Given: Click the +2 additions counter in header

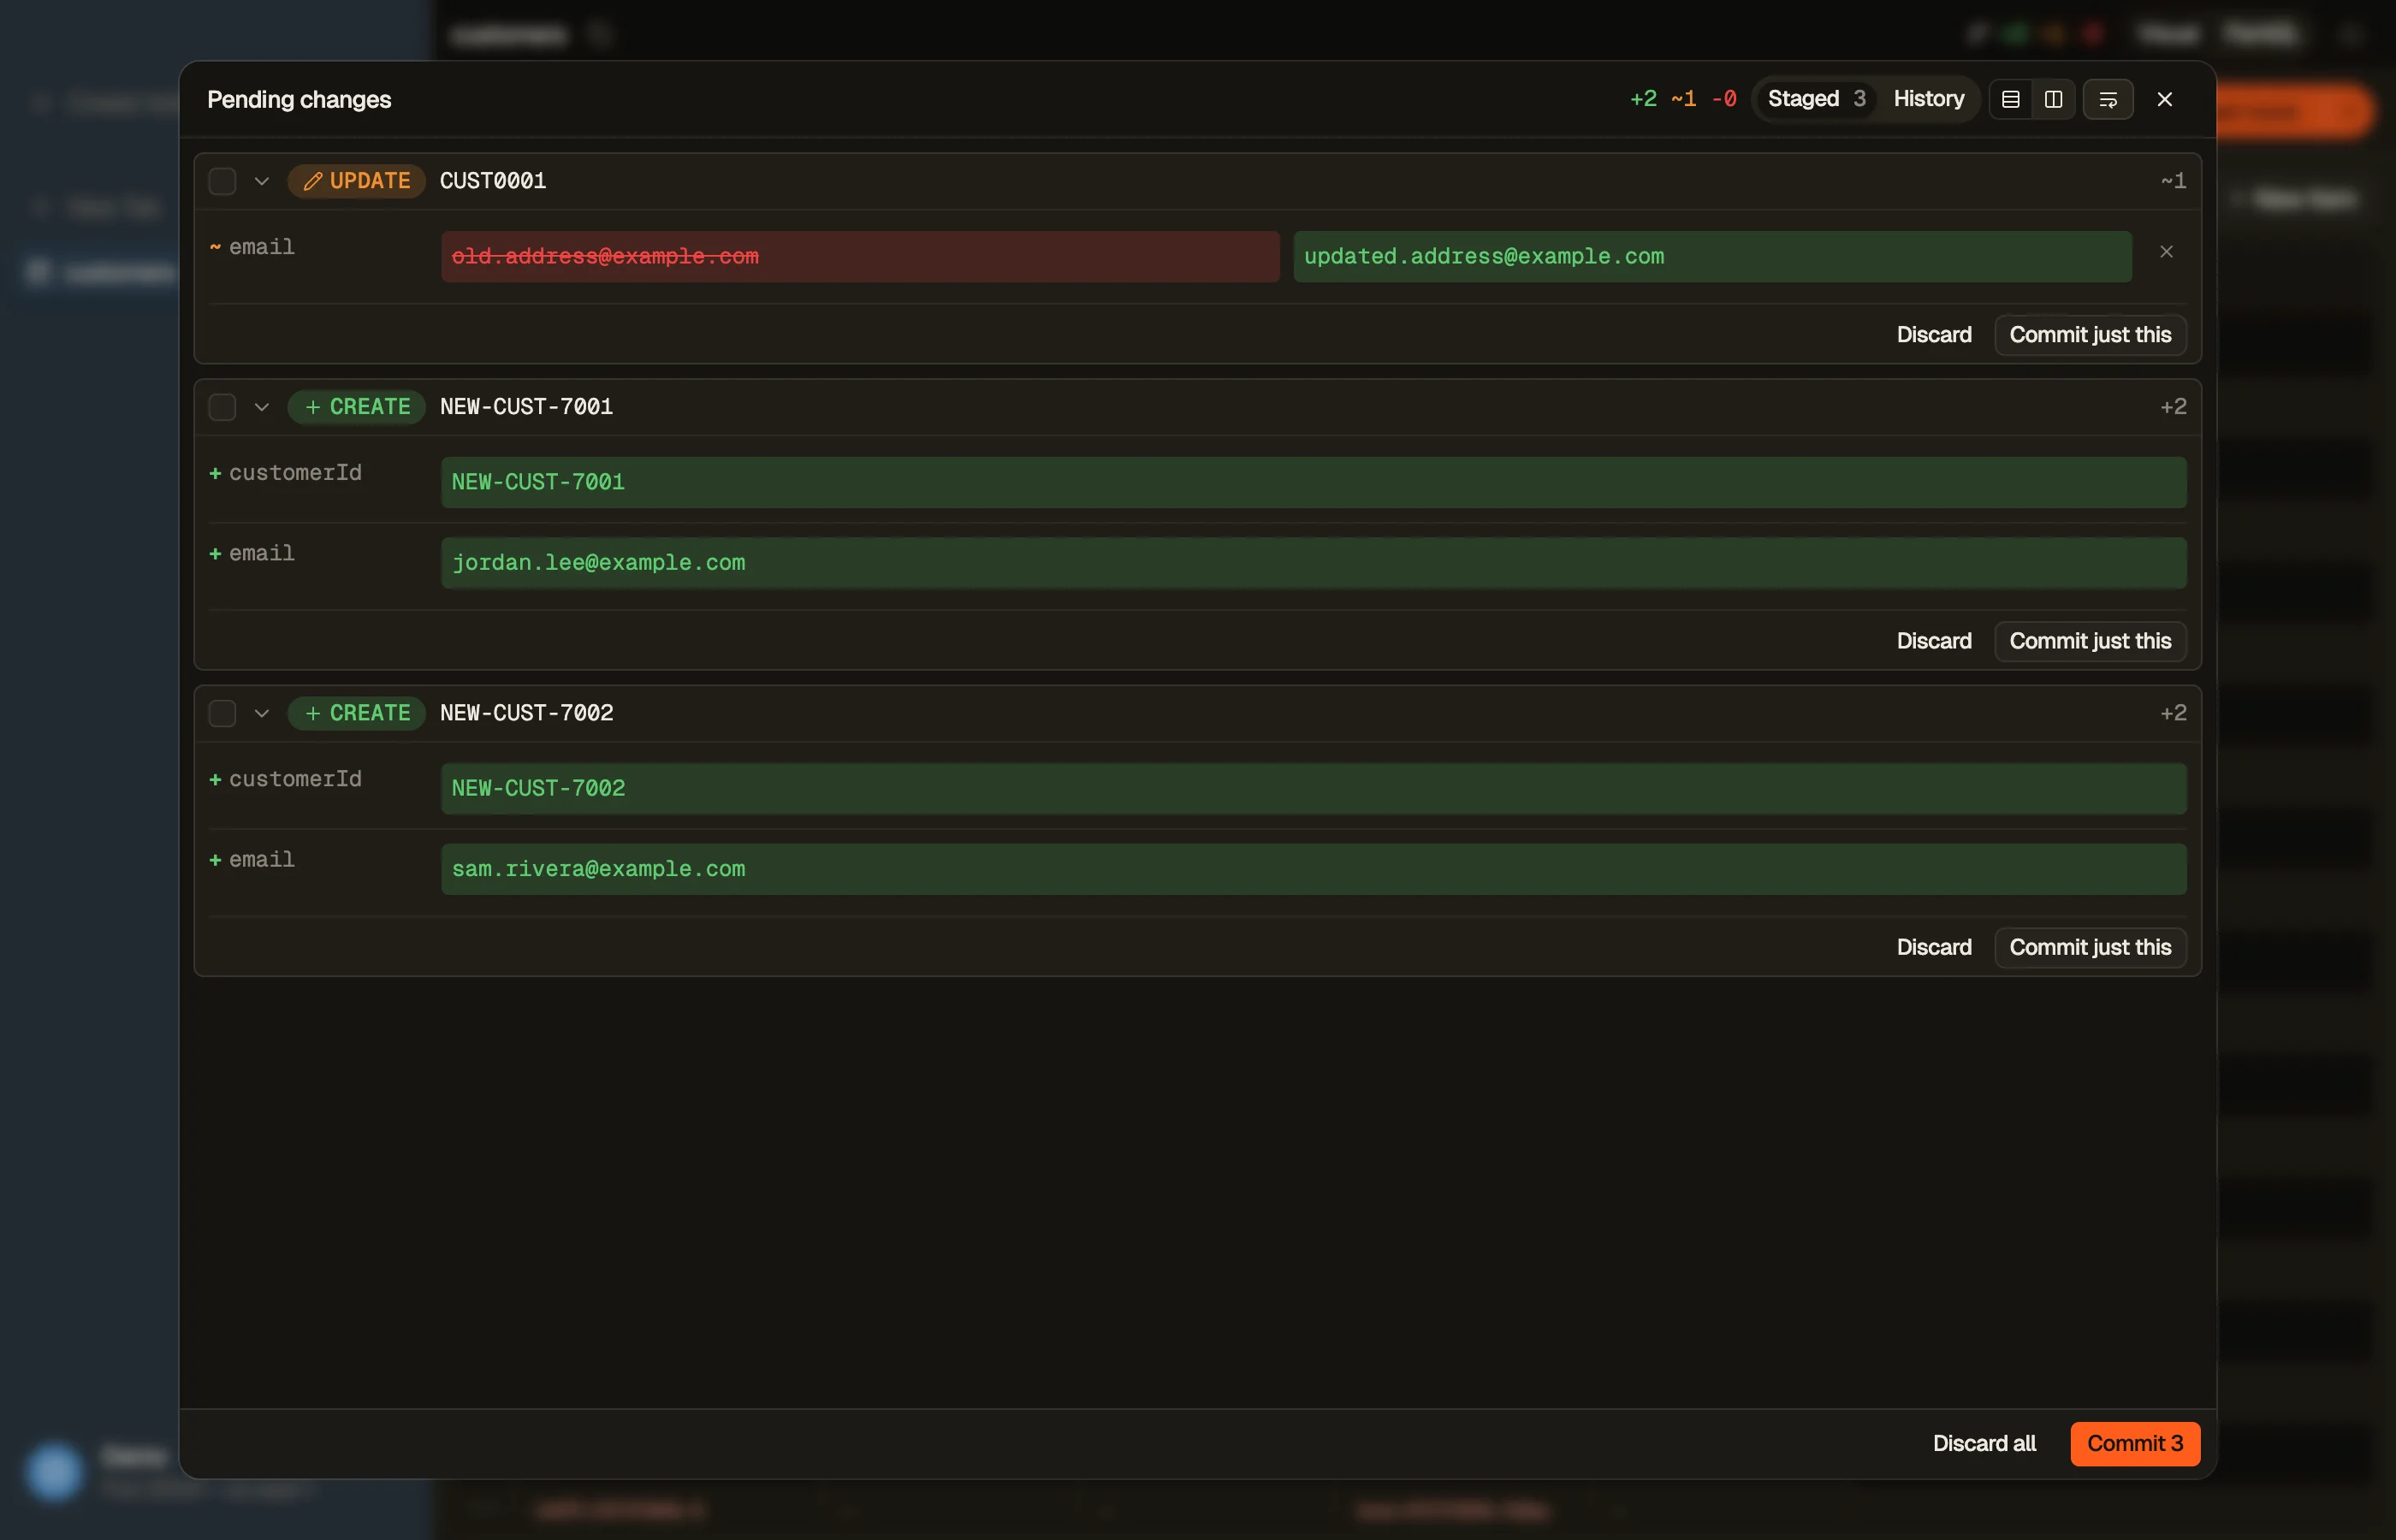Looking at the screenshot, I should (x=1643, y=99).
